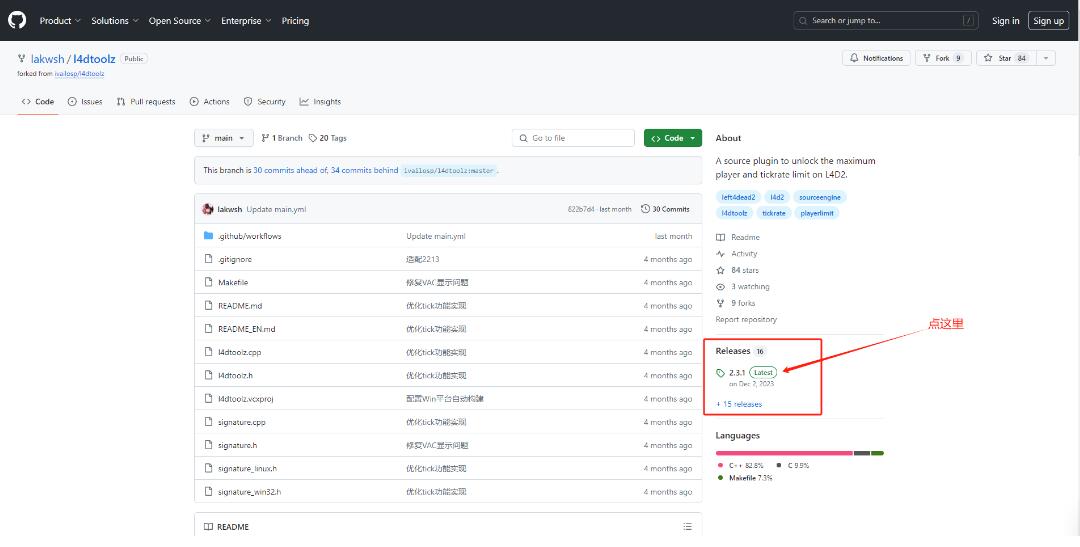Switch to the Issues tab
The width and height of the screenshot is (1080, 547).
point(85,101)
